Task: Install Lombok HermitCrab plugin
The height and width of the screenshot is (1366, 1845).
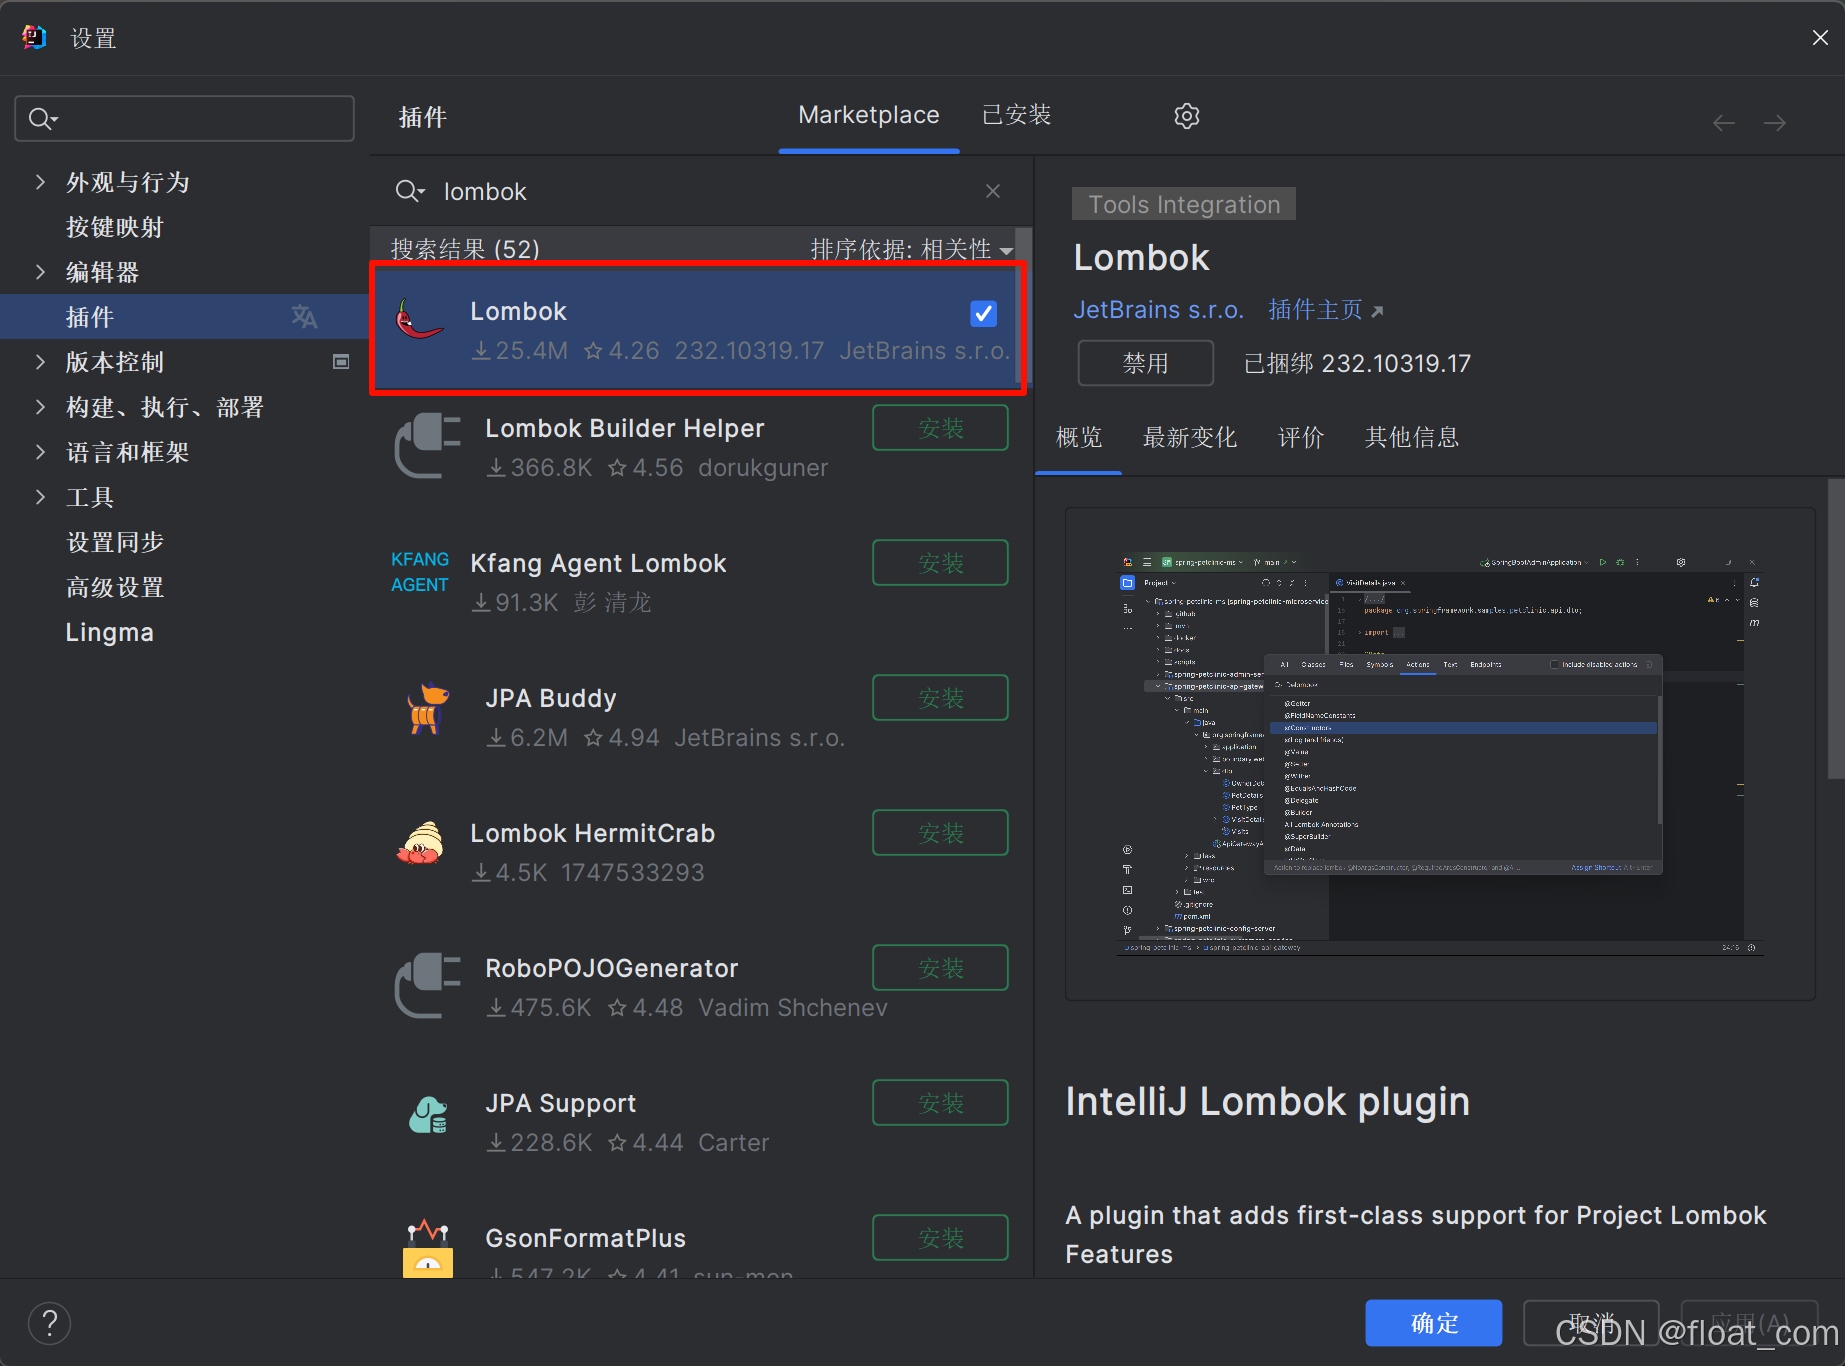Action: coord(940,833)
